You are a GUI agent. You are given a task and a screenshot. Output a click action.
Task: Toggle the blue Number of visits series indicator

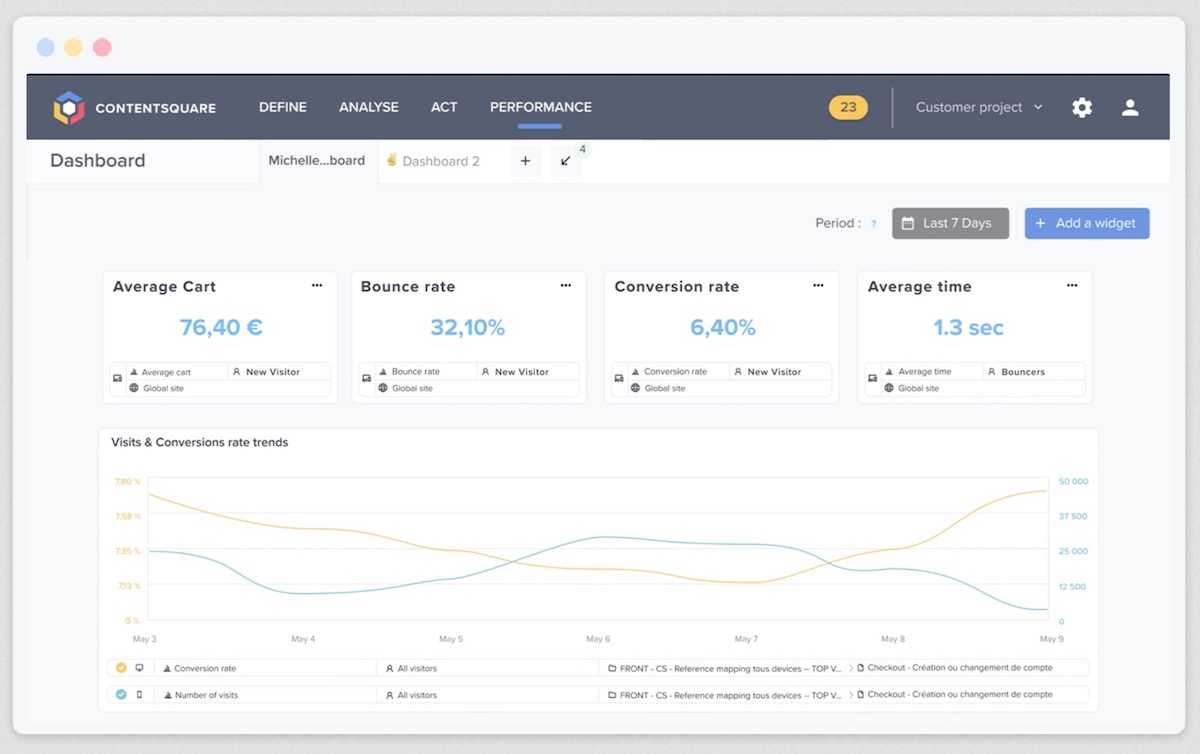coord(119,693)
